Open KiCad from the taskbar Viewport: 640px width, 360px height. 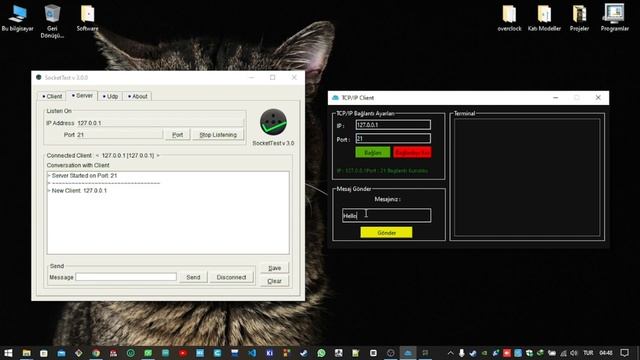[269, 353]
